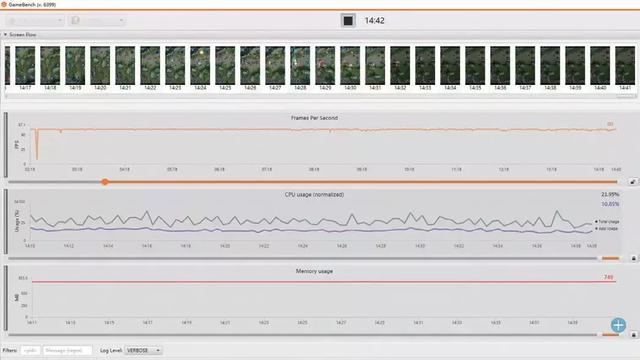Click the App usage legend entry

607,229
